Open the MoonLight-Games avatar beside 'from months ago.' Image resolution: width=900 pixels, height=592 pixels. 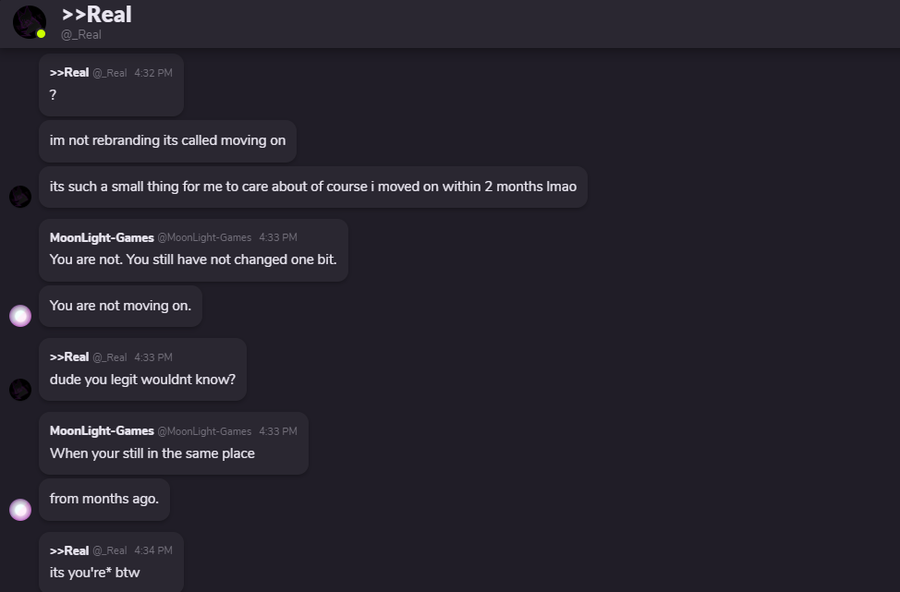[x=20, y=509]
